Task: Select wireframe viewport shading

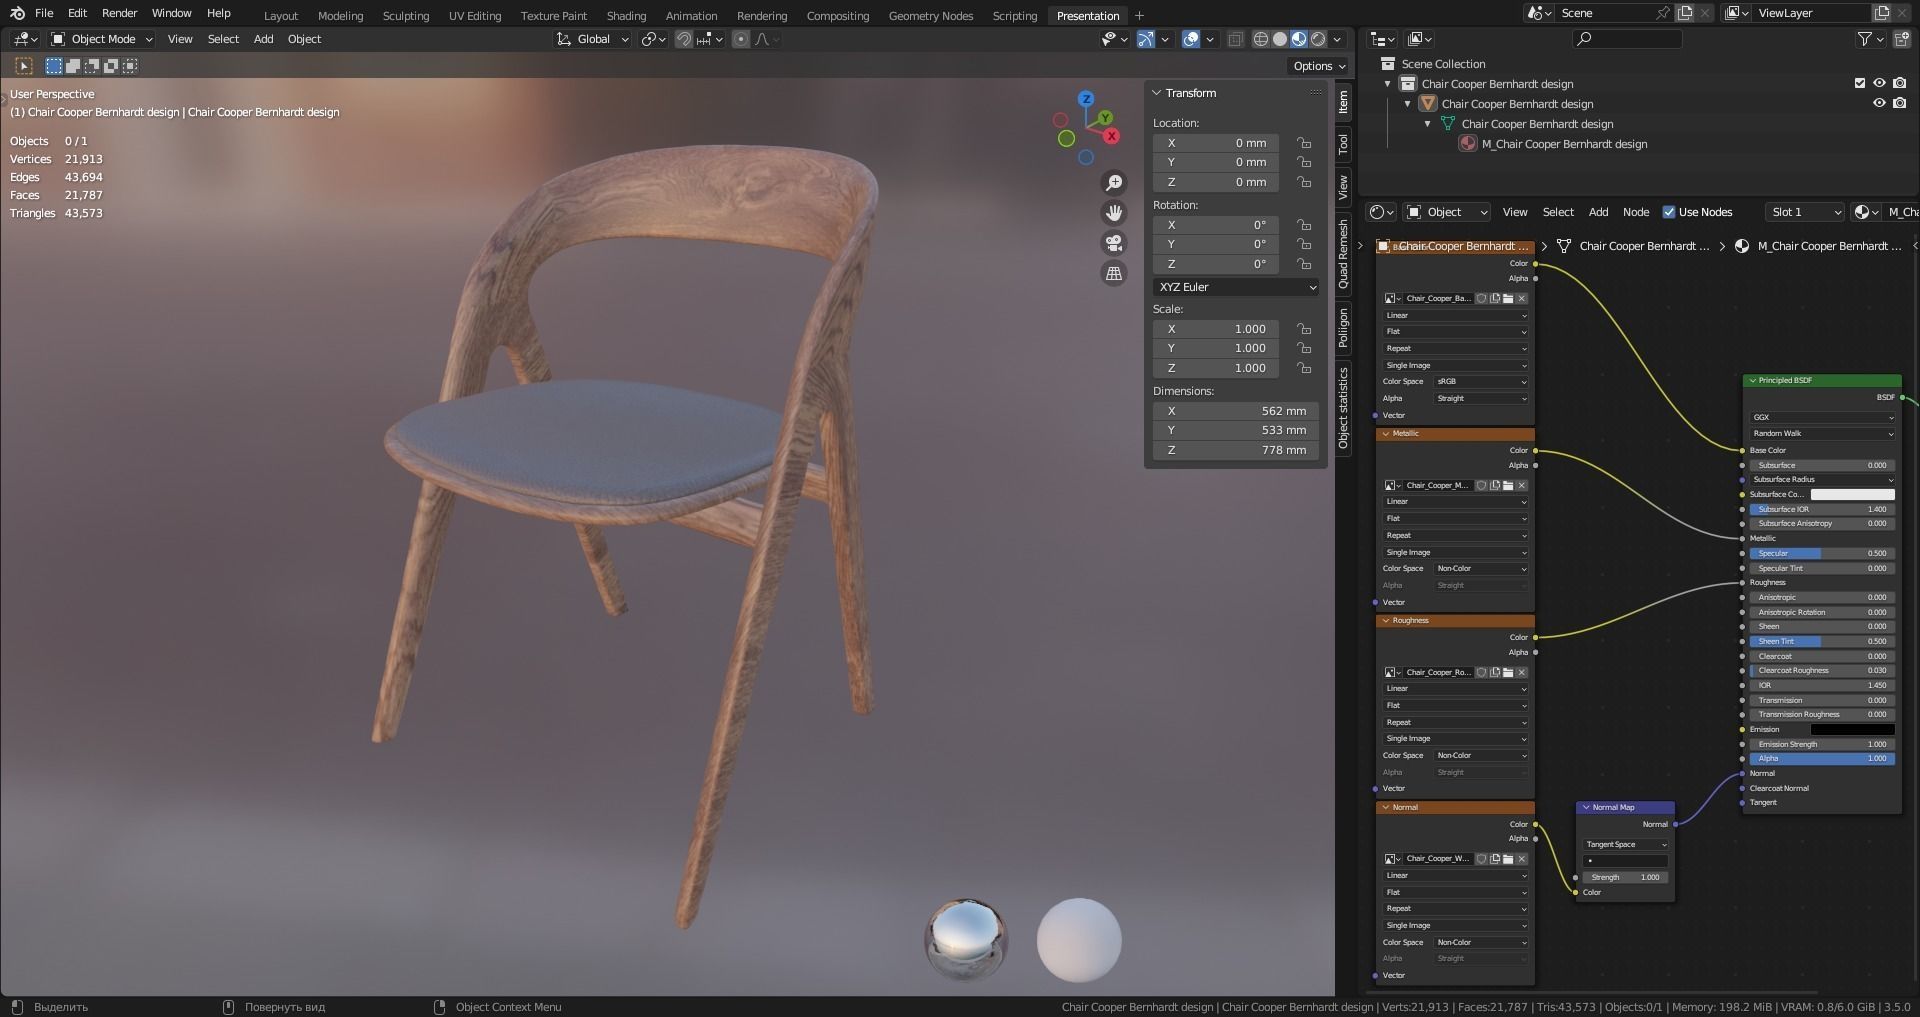Action: [1260, 39]
